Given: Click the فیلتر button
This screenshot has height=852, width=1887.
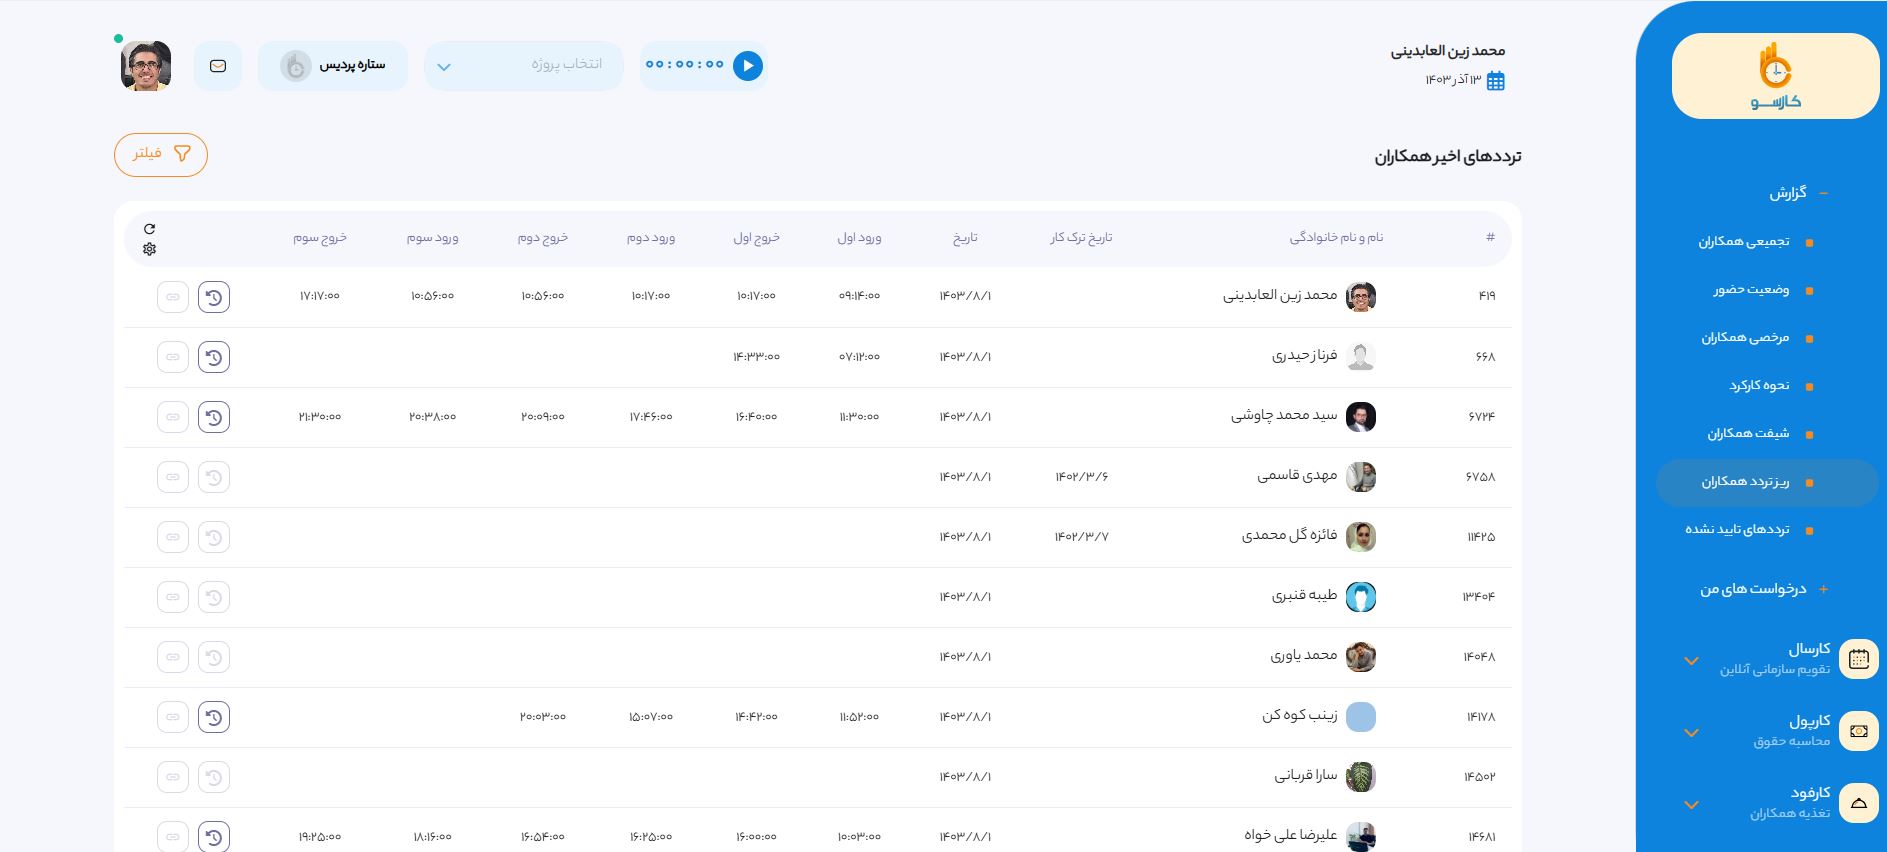Looking at the screenshot, I should (x=161, y=155).
